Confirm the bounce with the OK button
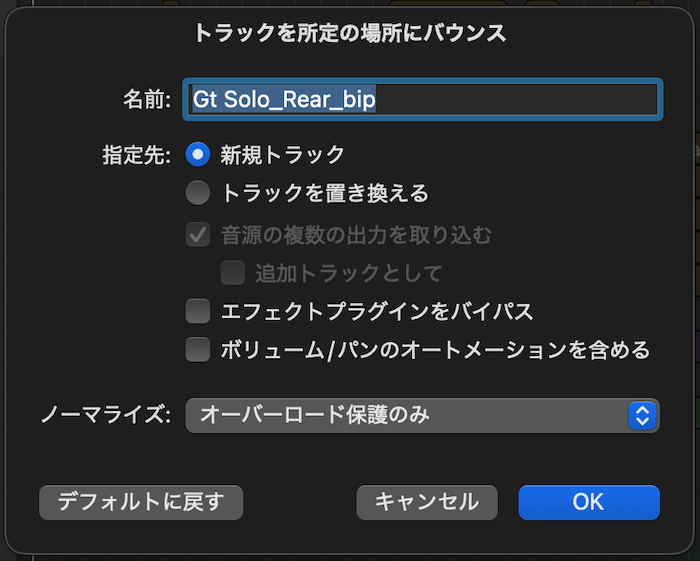 click(x=588, y=501)
